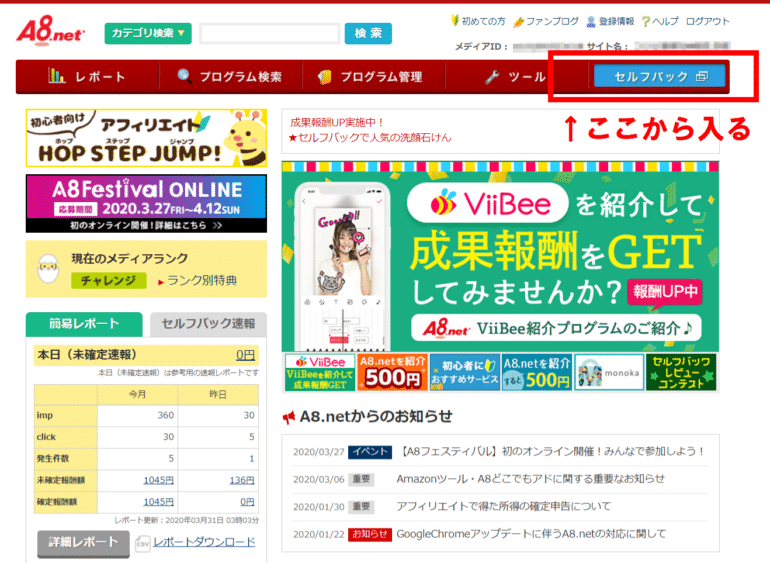Open the 確定申告 income tax notice
770x563 pixels.
(x=503, y=506)
